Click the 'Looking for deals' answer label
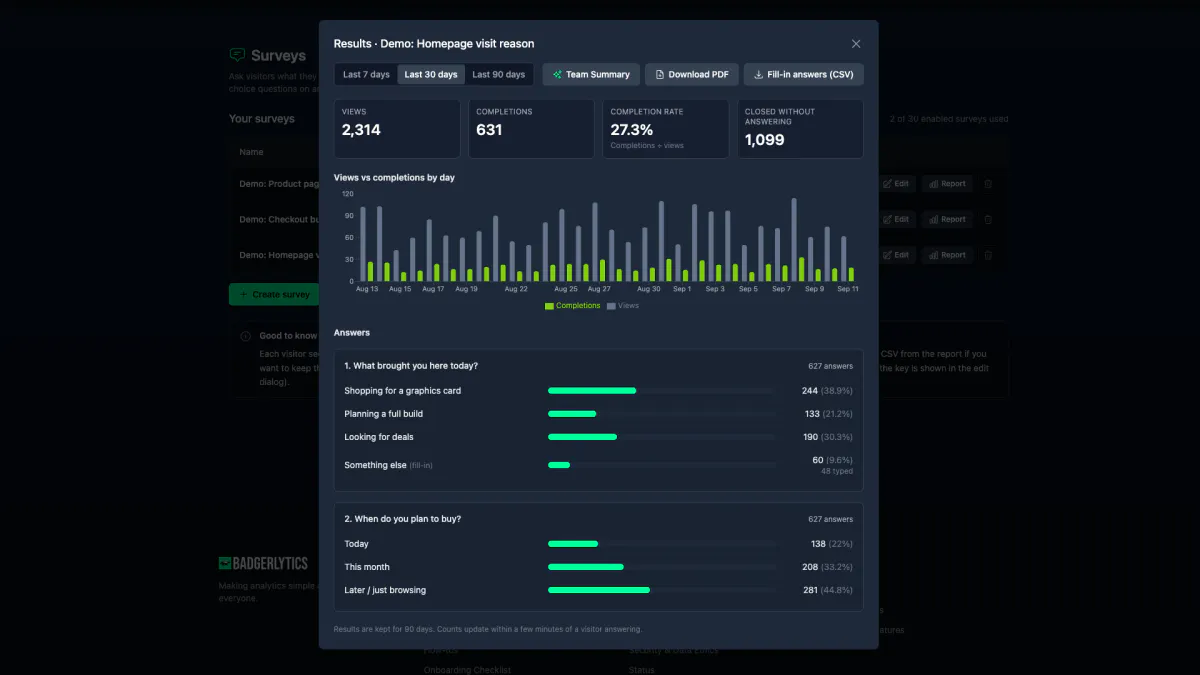 379,437
